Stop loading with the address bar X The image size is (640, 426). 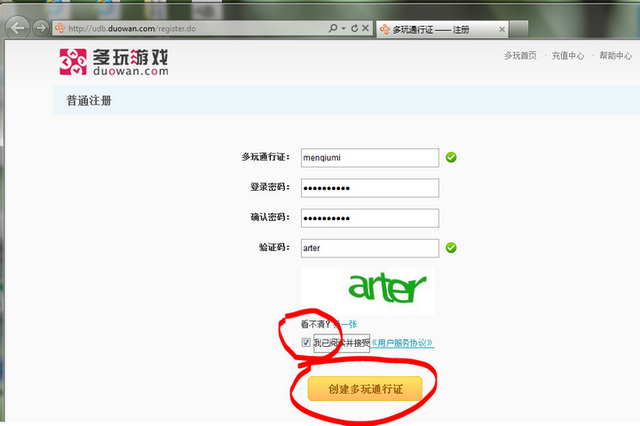[x=365, y=28]
